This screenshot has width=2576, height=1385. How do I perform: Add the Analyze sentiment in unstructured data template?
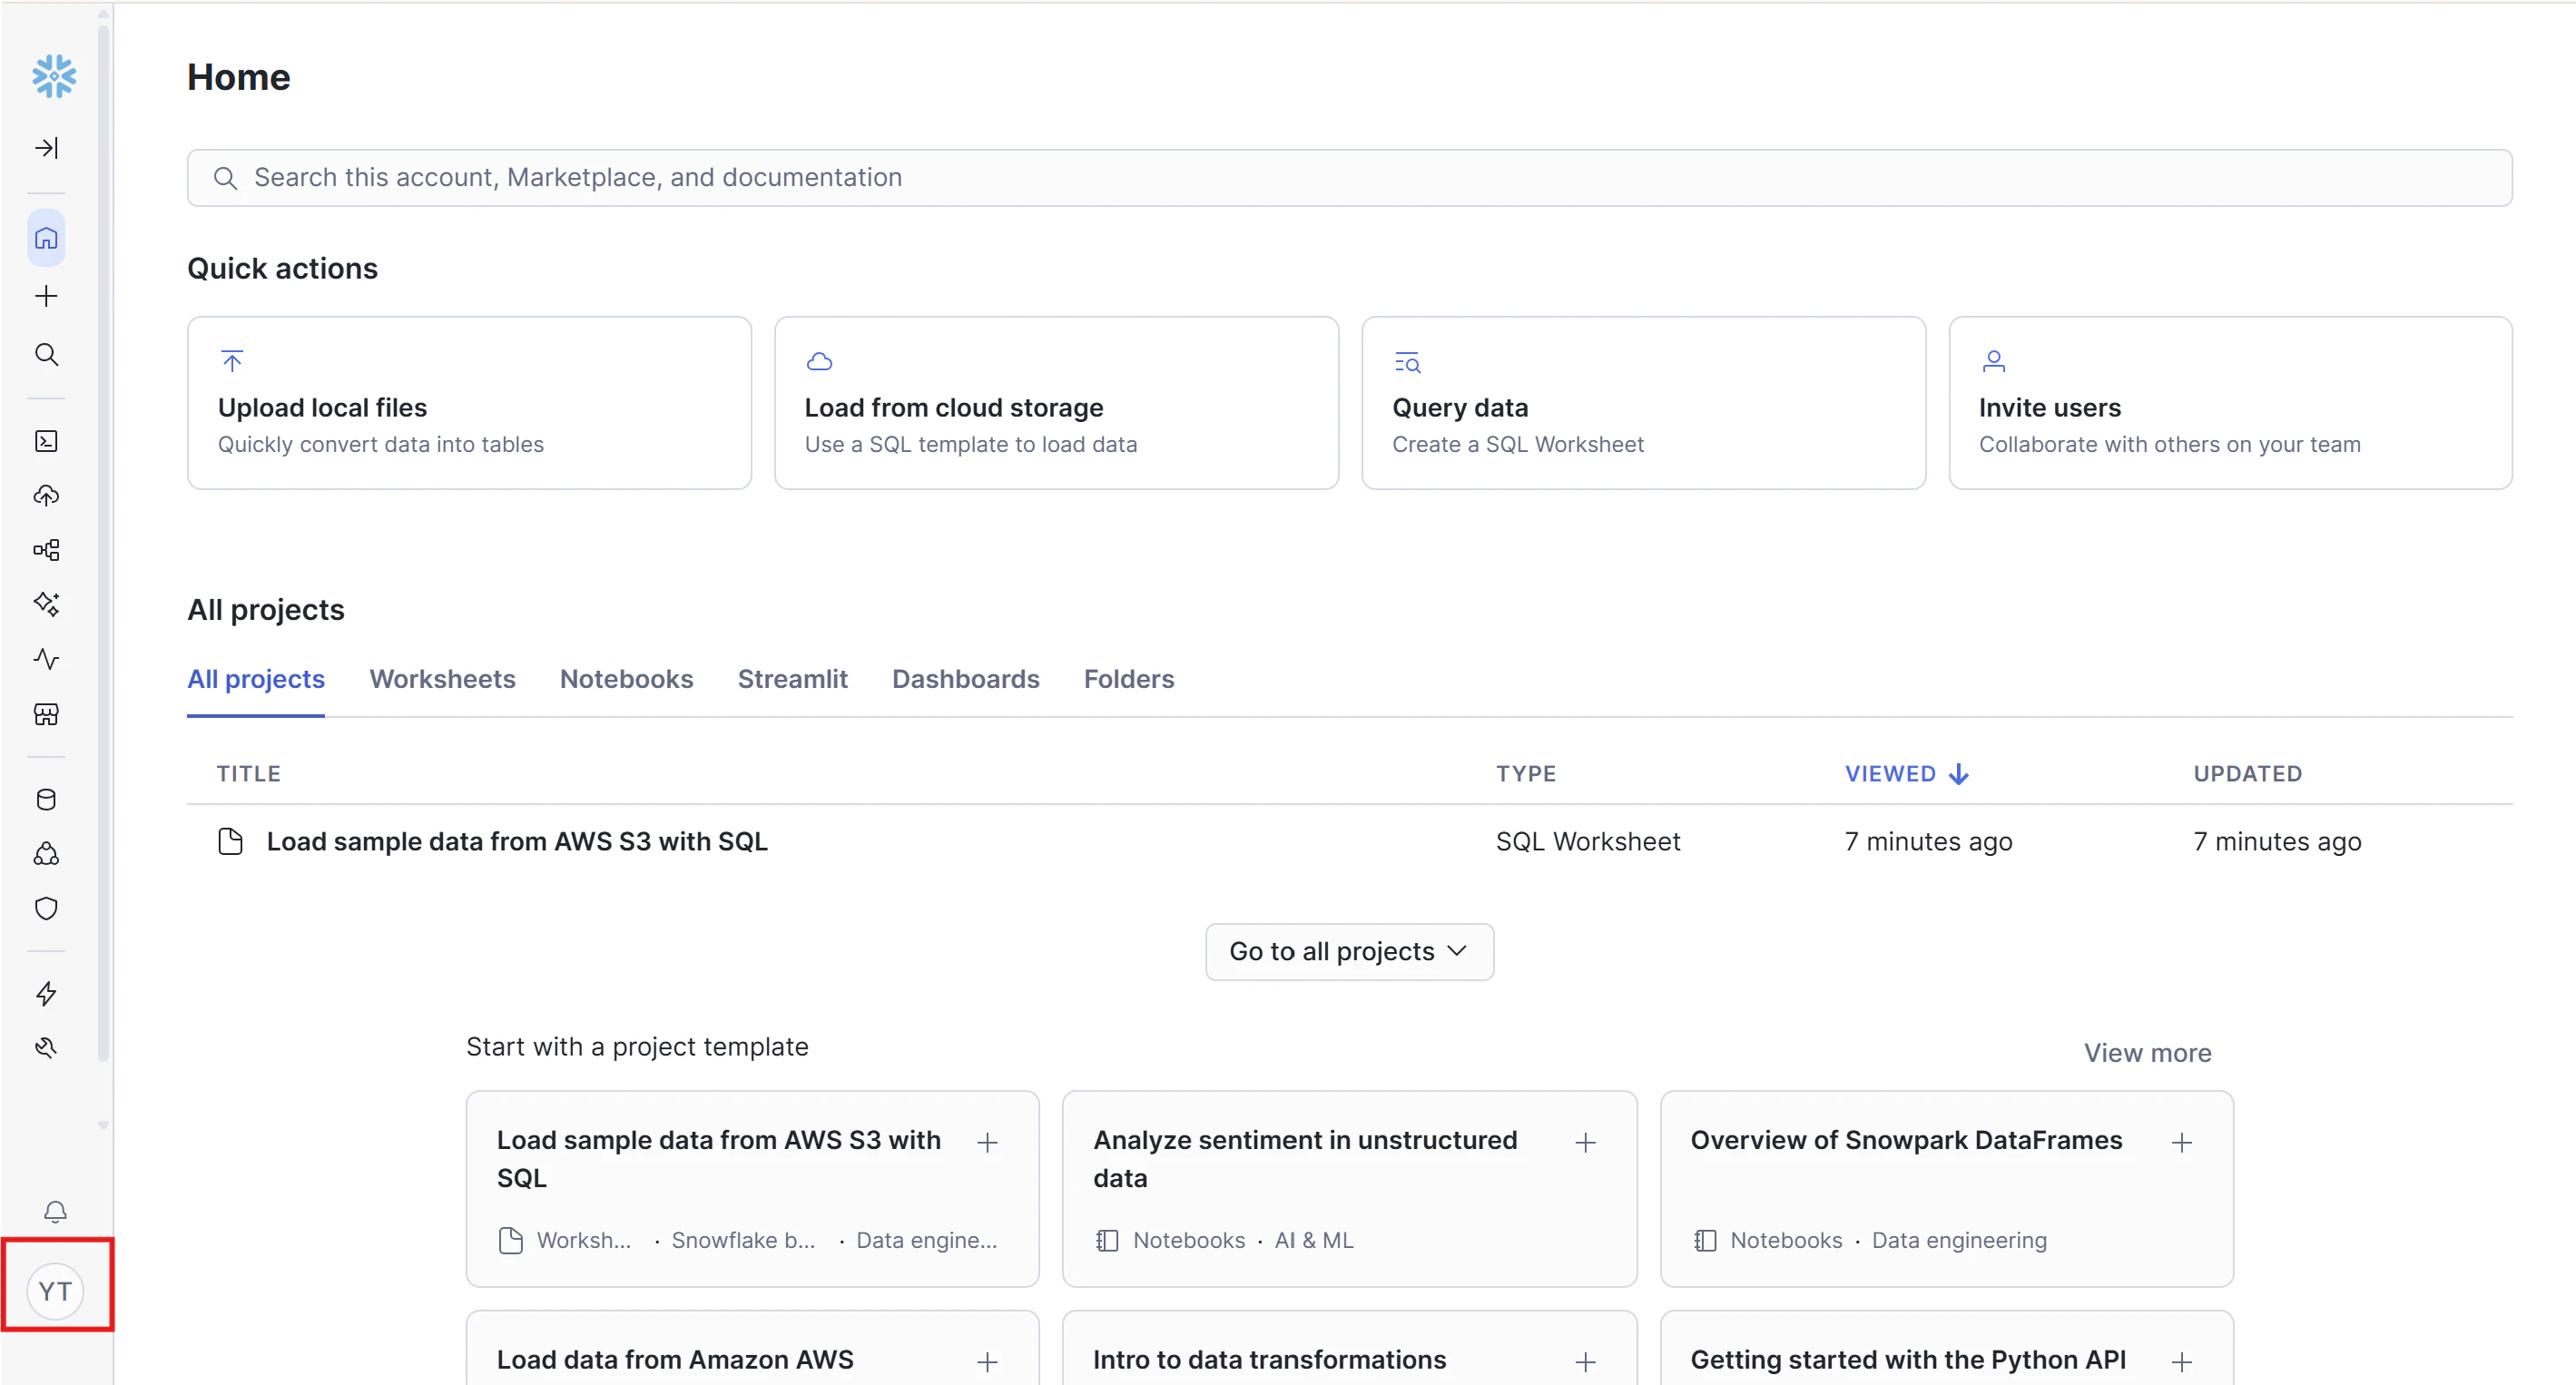coord(1585,1143)
